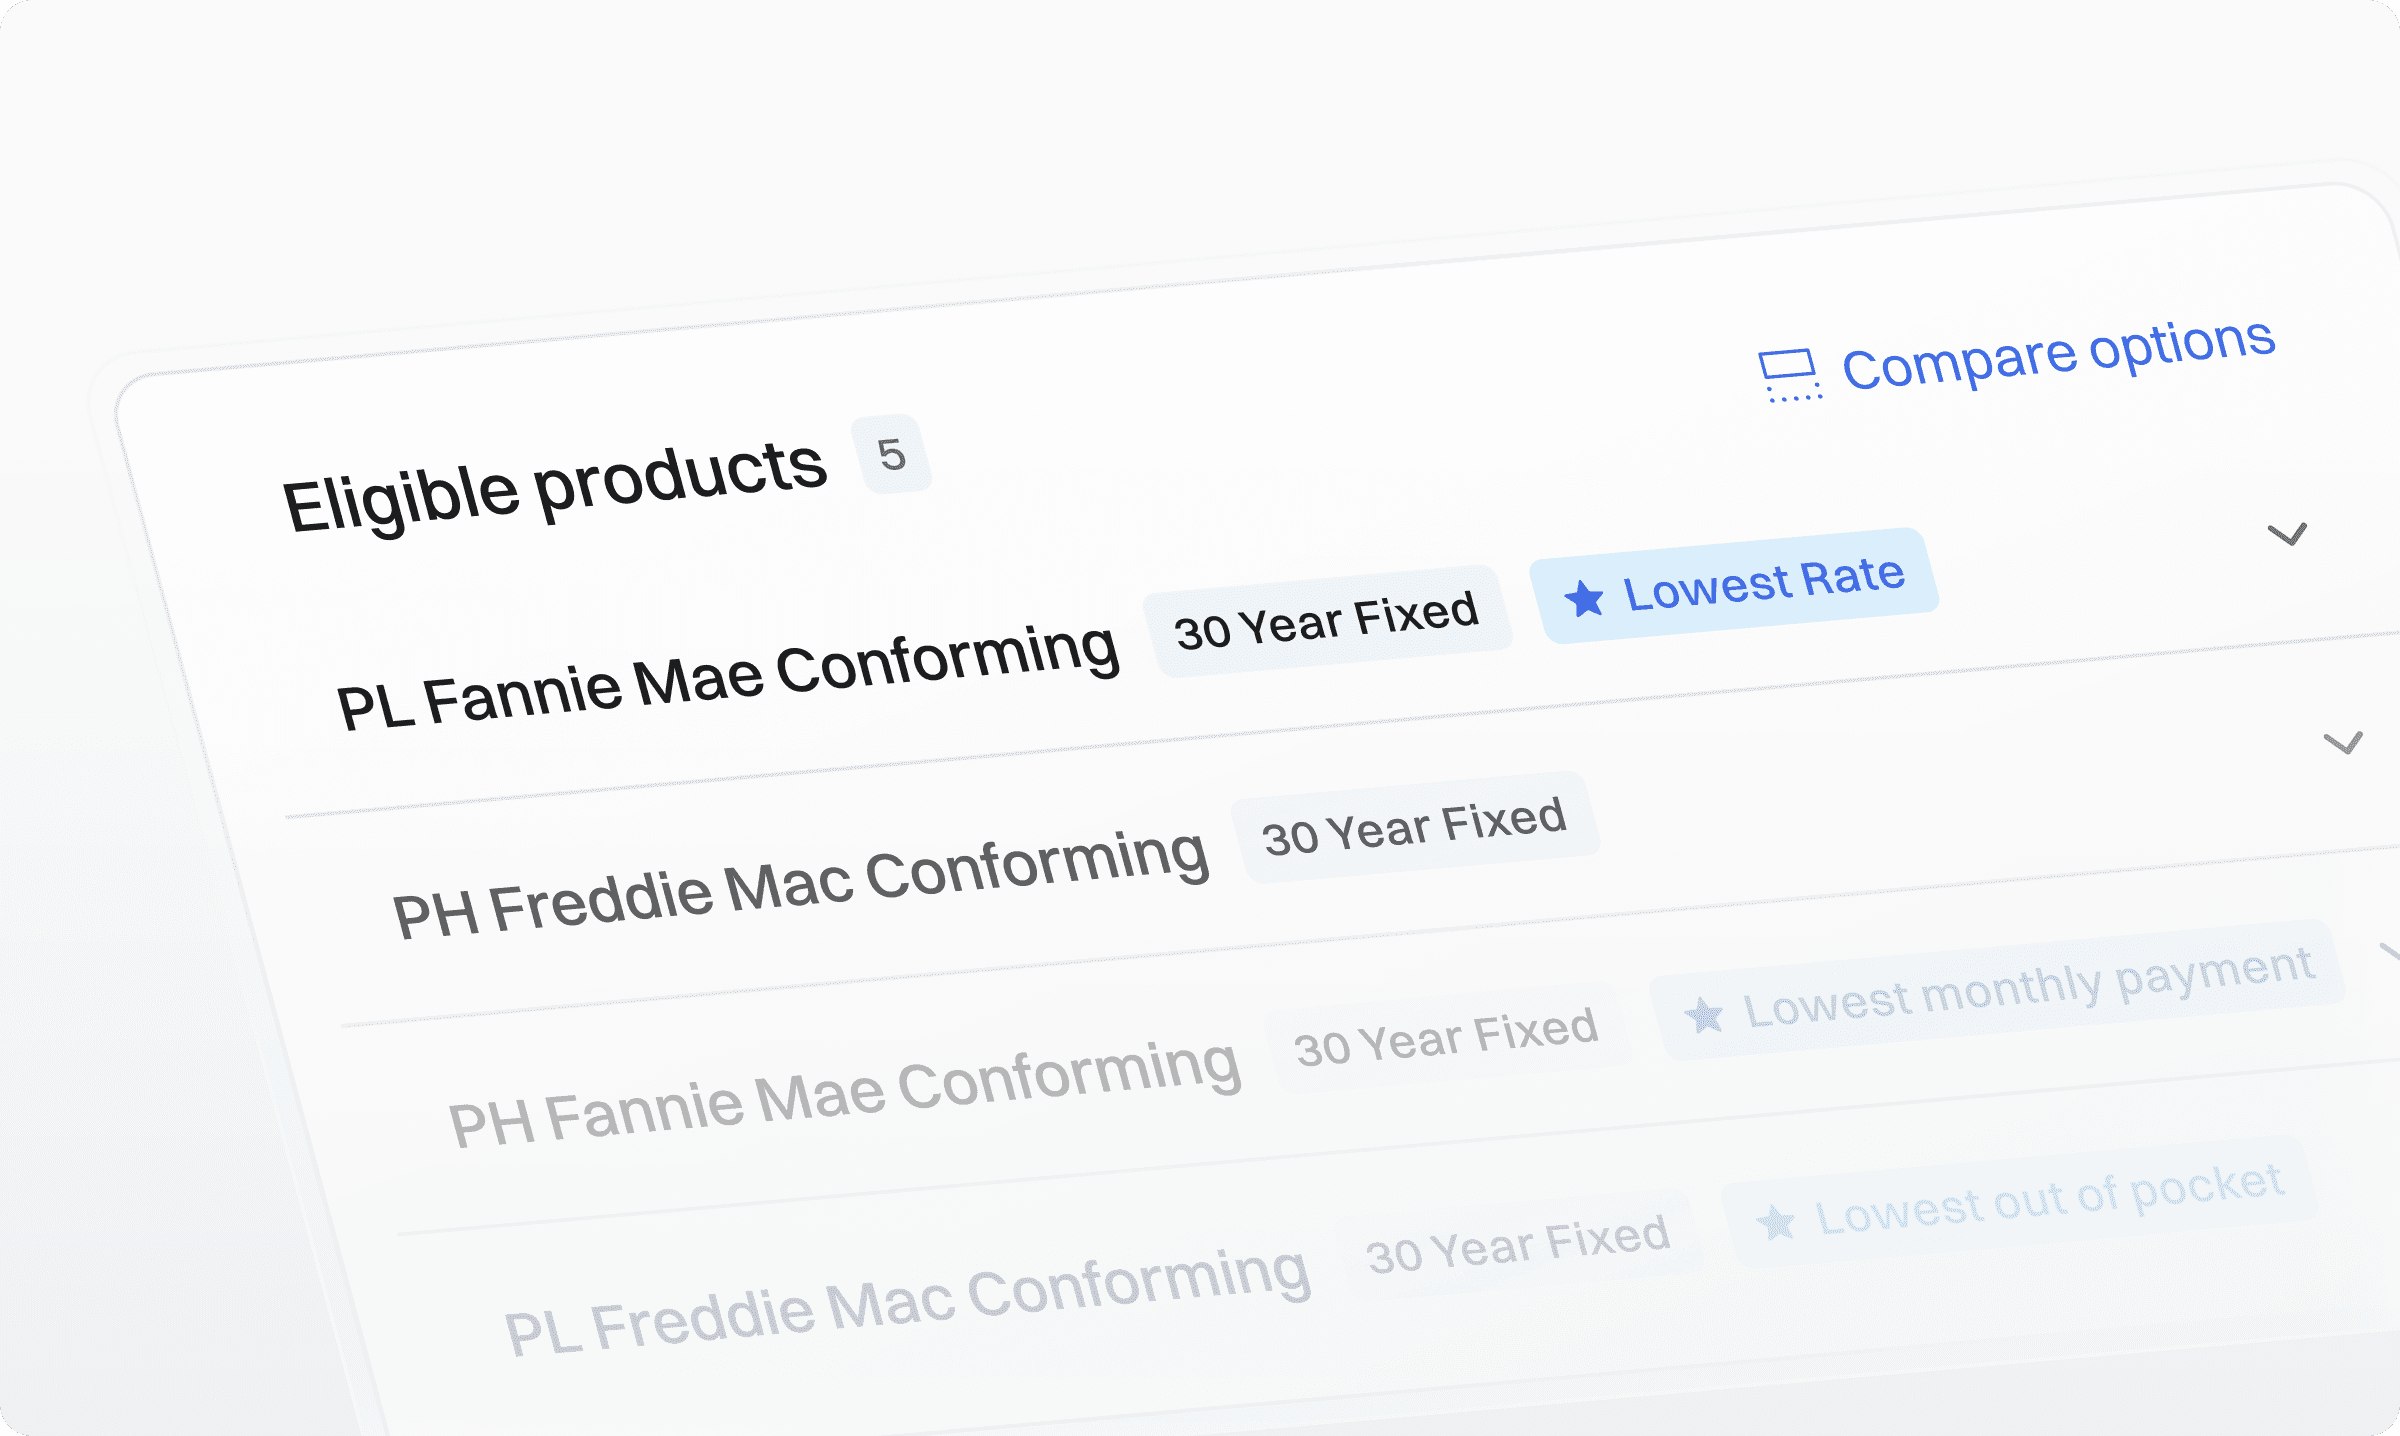The height and width of the screenshot is (1436, 2400).
Task: Click the Lowest Rate badge label
Action: click(x=1763, y=583)
